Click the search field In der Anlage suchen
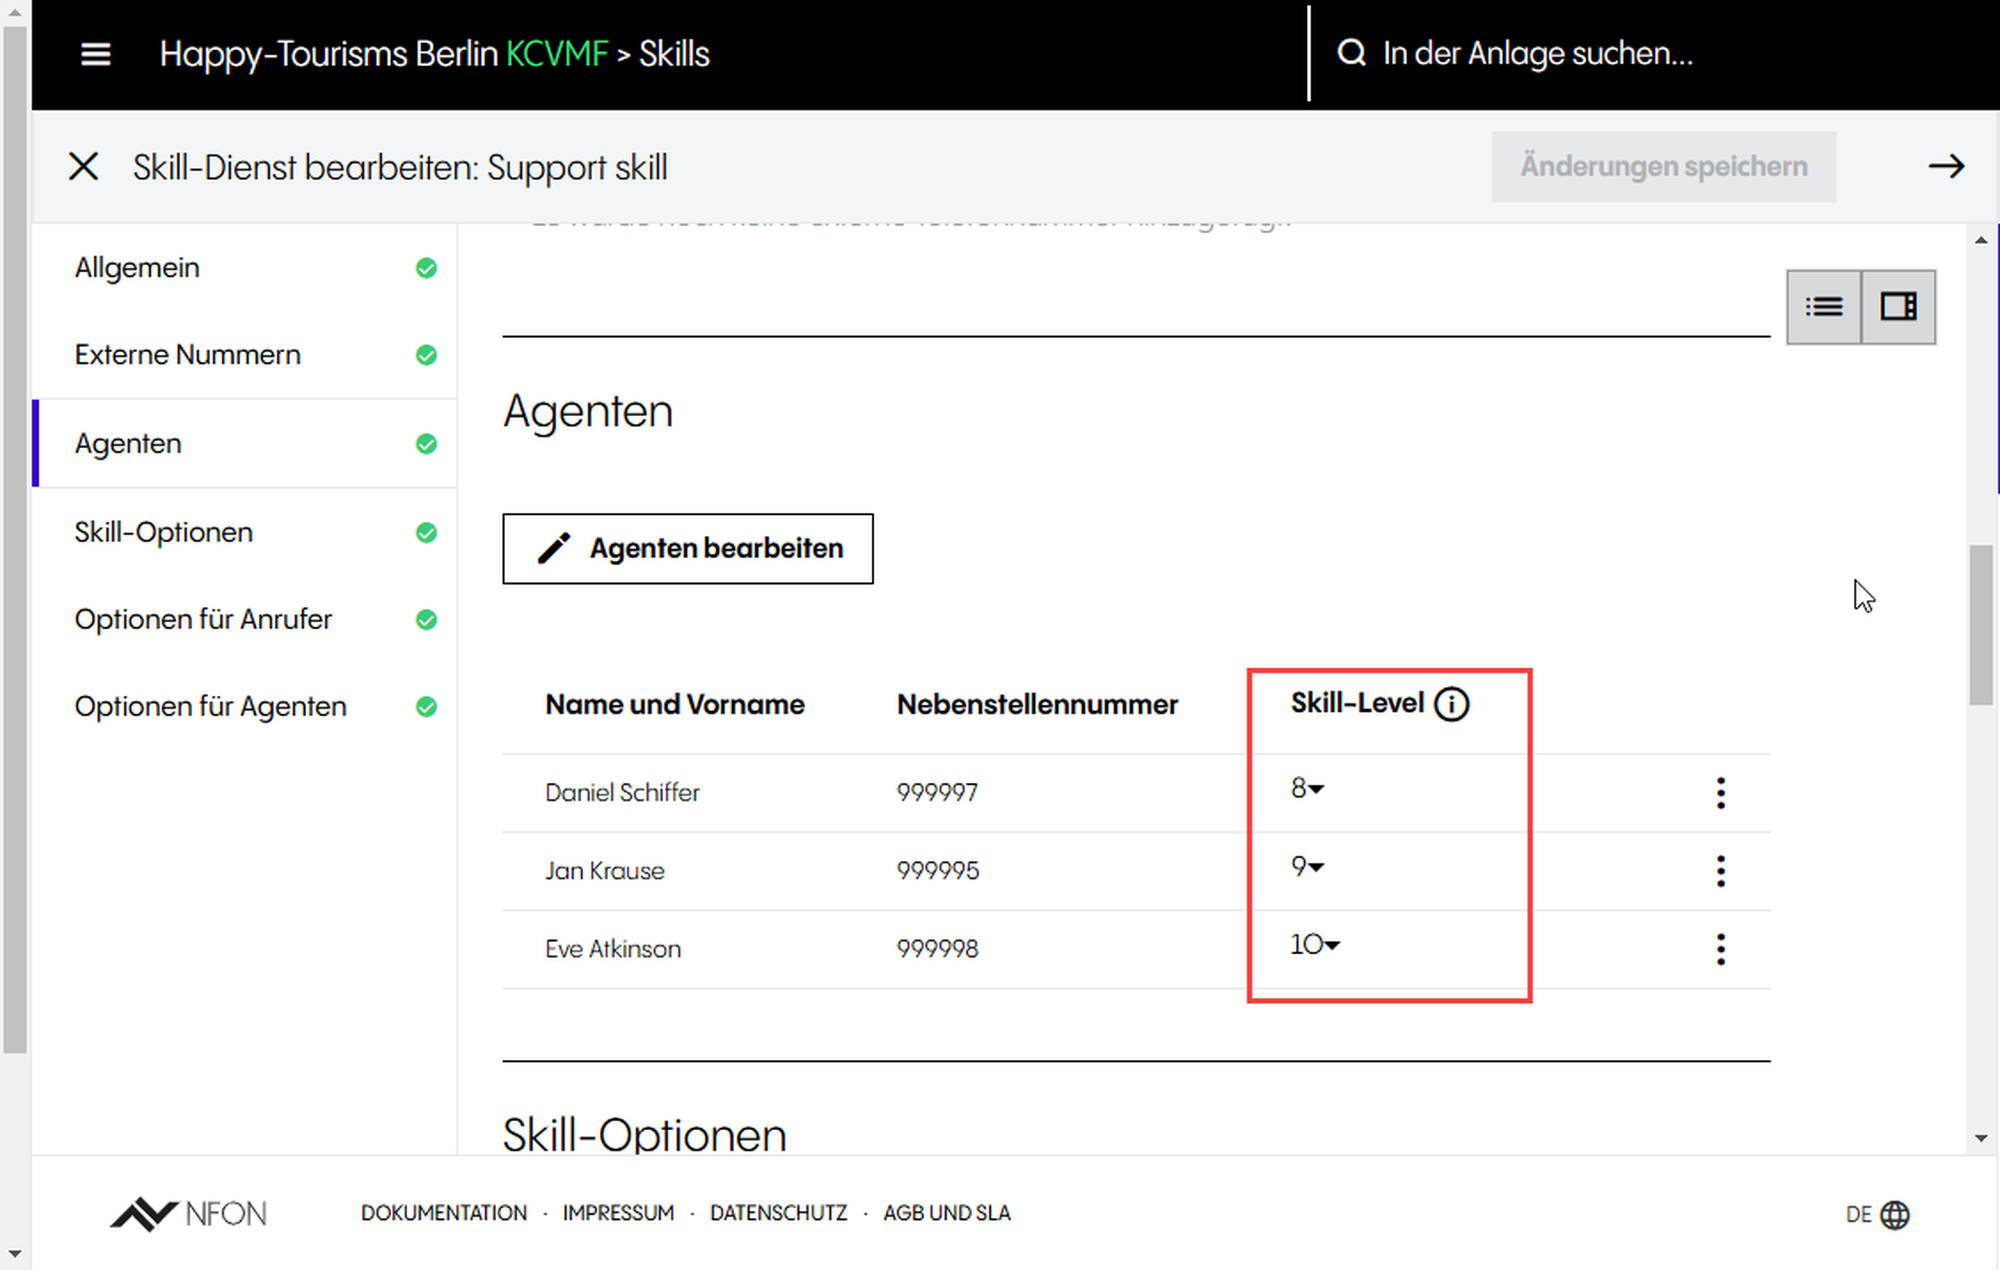Screen dimensions: 2000x1270 [x=1537, y=54]
